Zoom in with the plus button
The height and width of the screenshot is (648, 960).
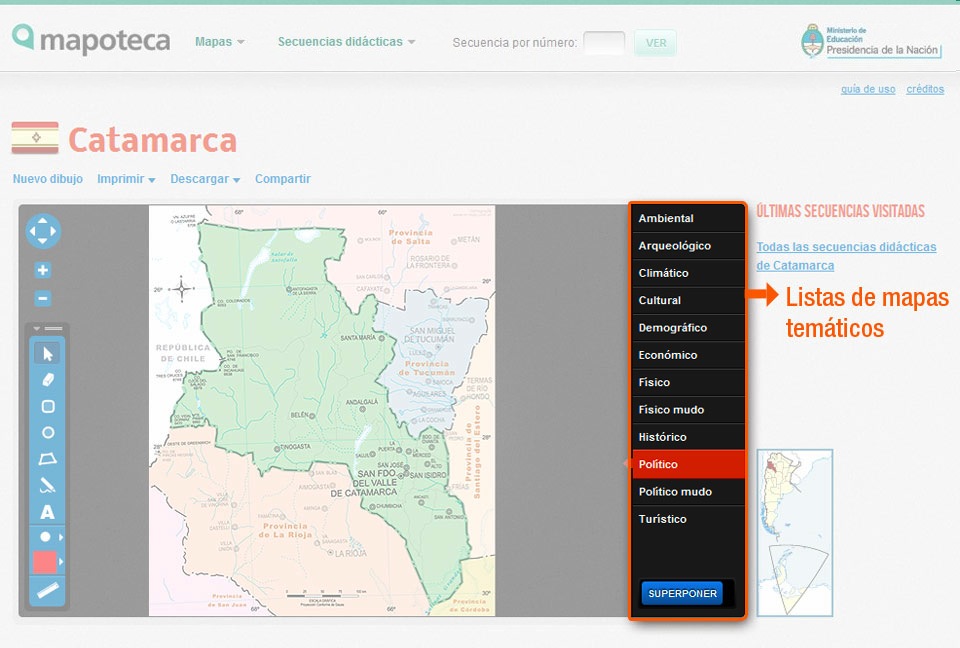tap(41, 270)
